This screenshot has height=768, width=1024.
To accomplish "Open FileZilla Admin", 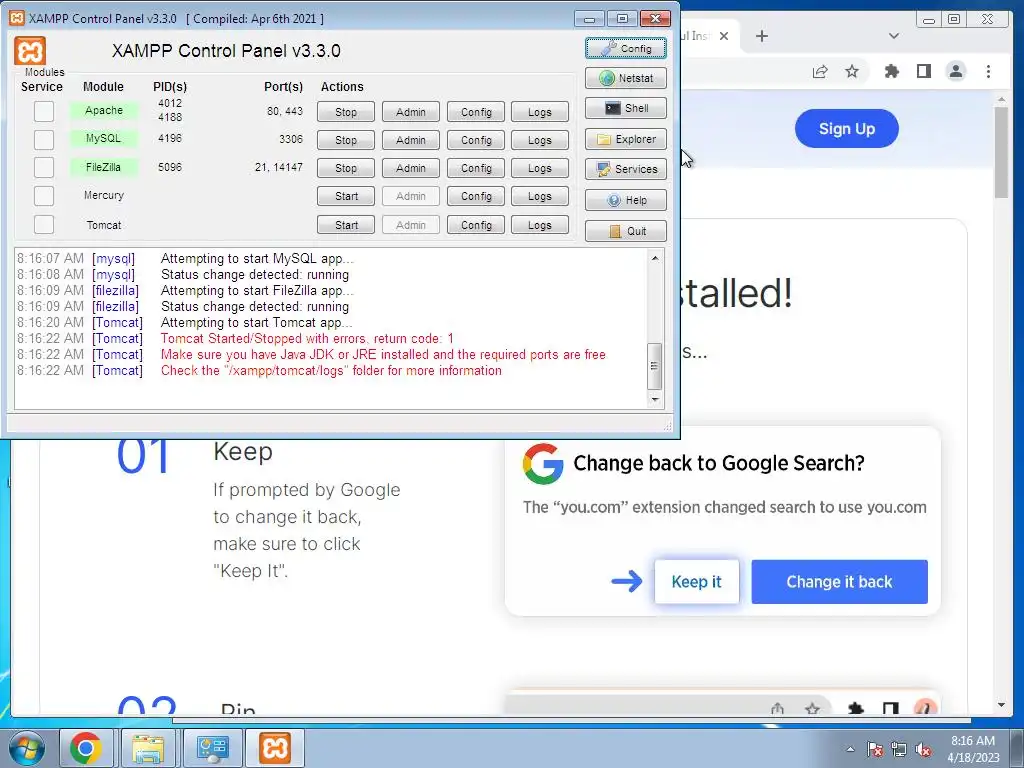I will (x=411, y=168).
